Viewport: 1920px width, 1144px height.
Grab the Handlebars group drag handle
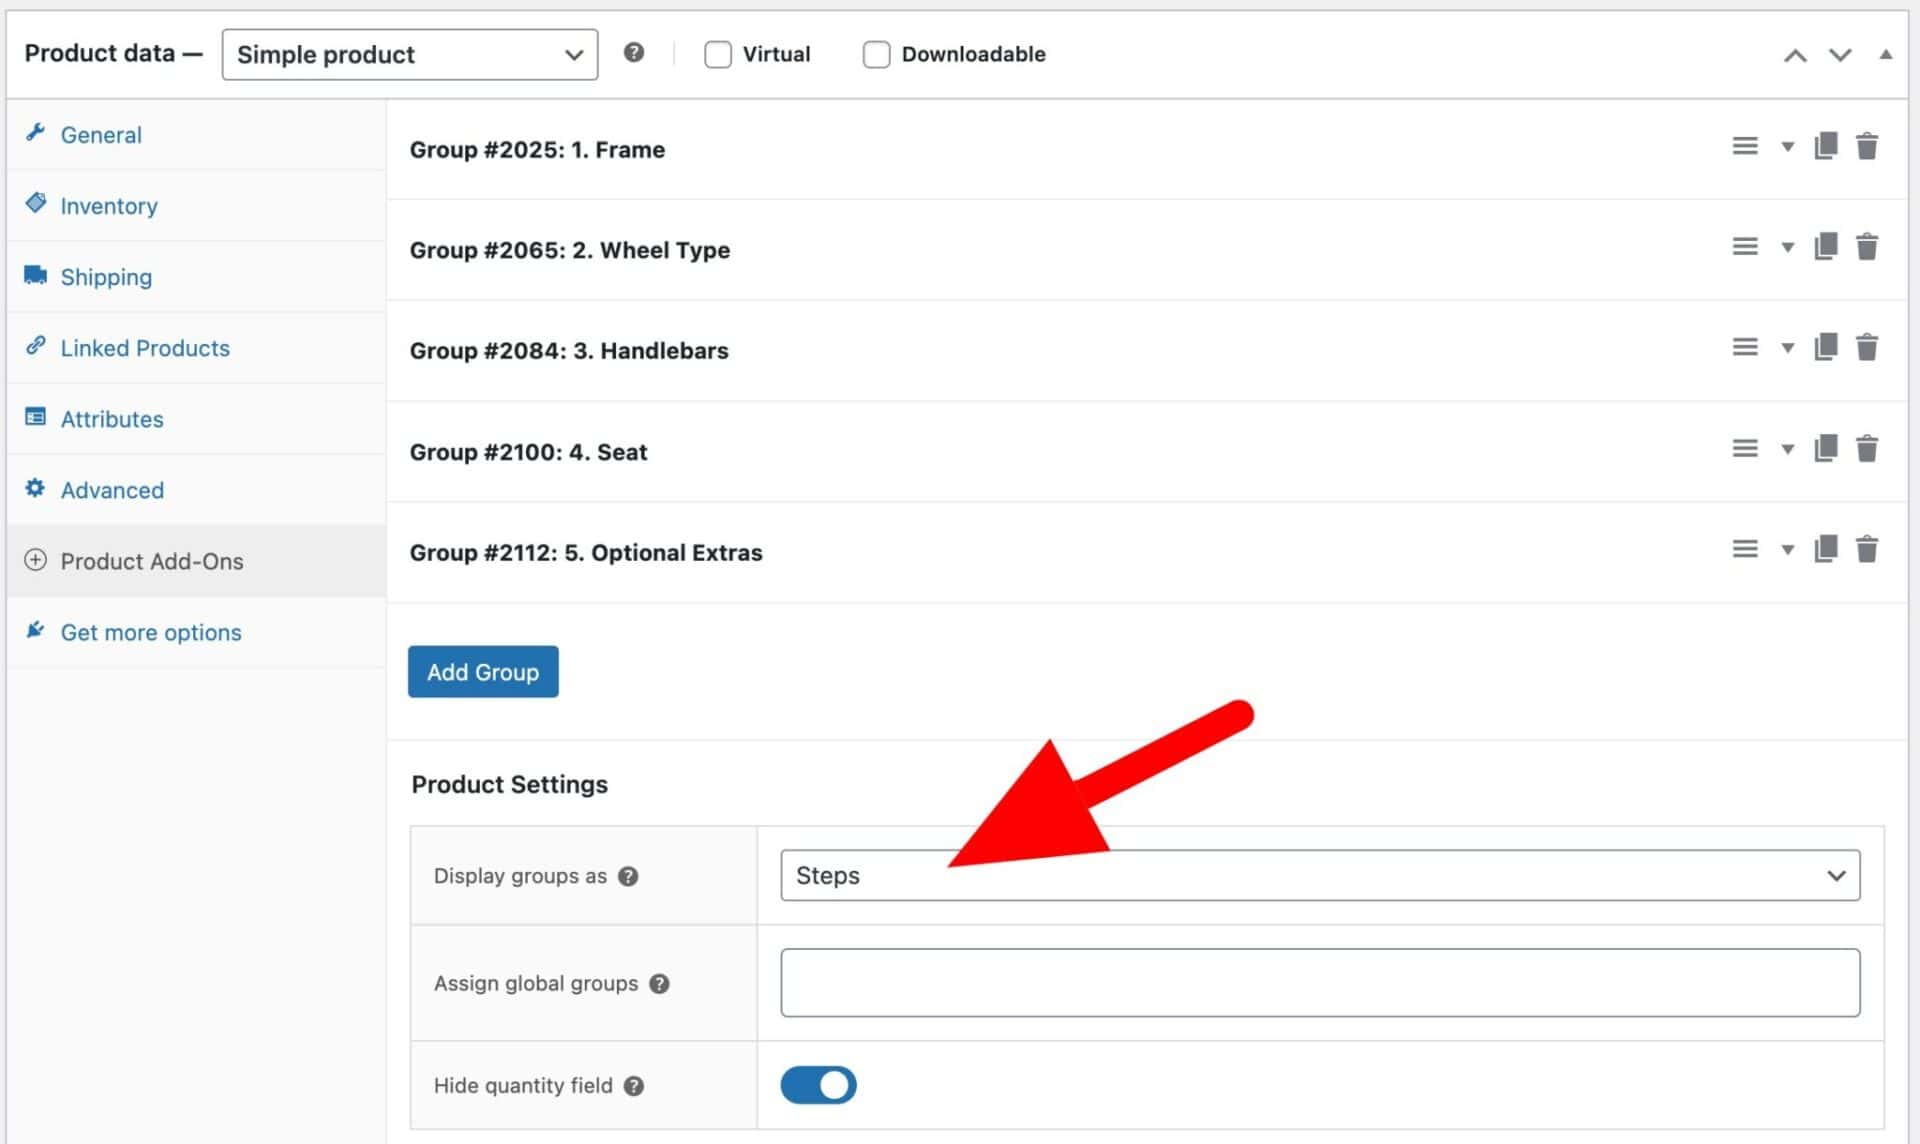click(1745, 347)
